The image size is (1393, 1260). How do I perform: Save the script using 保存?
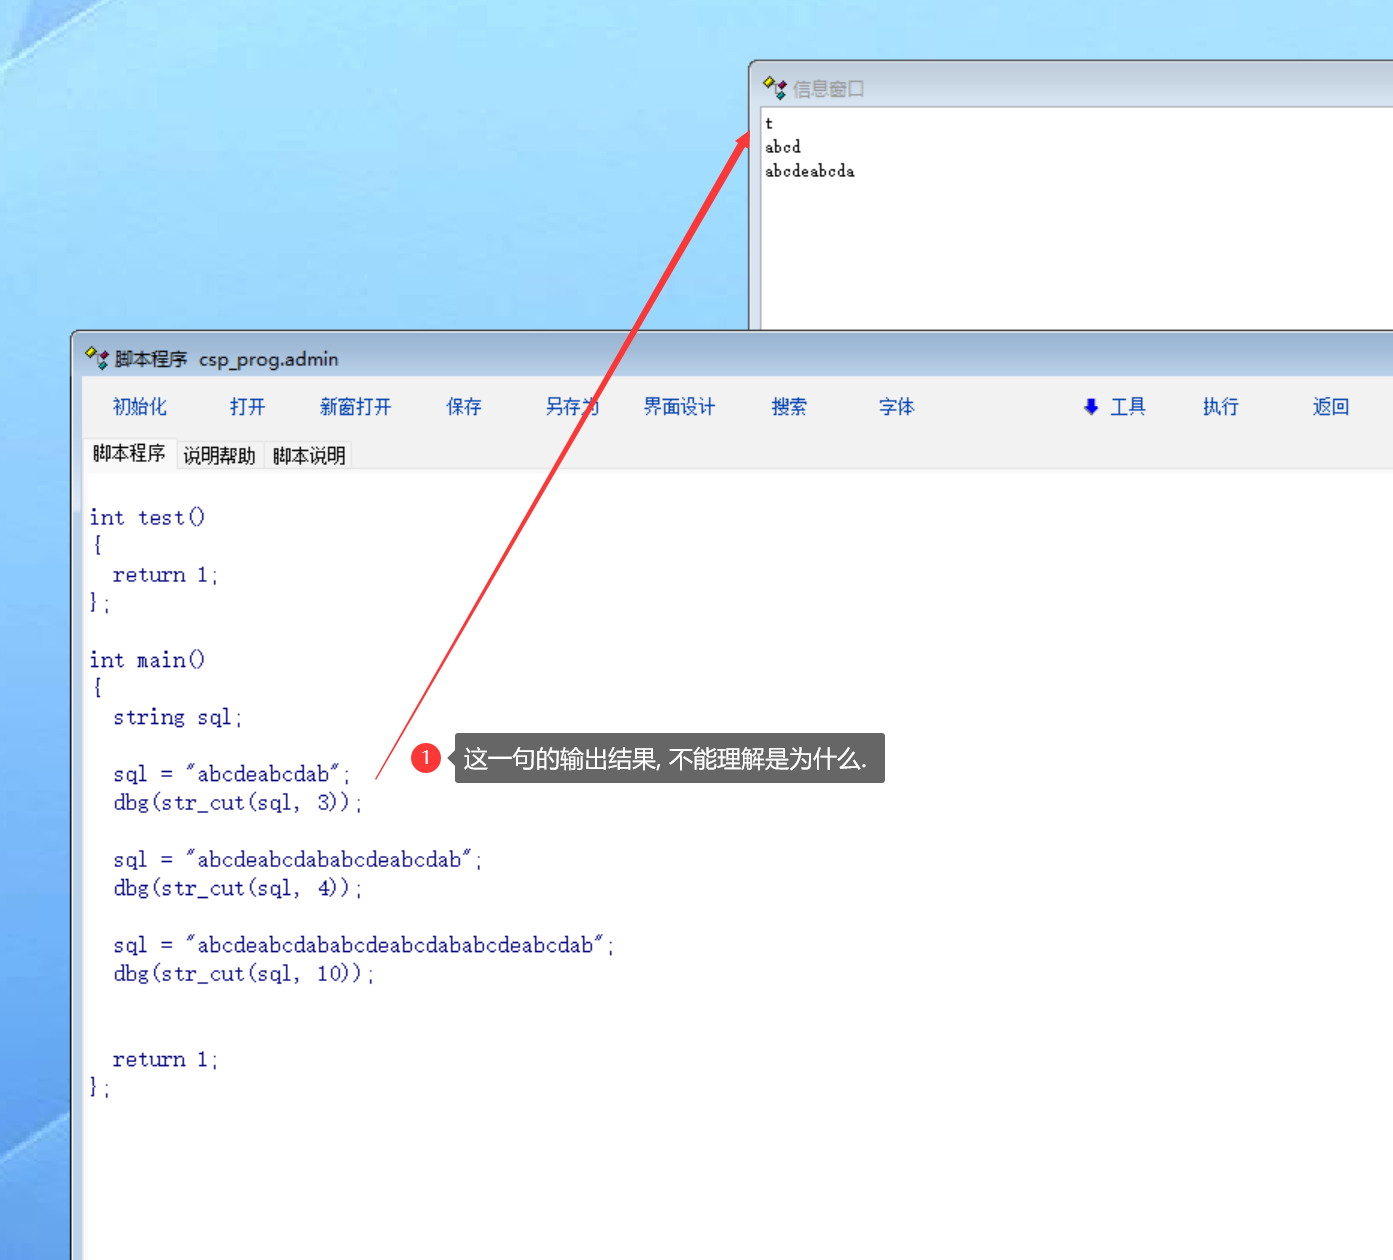464,407
